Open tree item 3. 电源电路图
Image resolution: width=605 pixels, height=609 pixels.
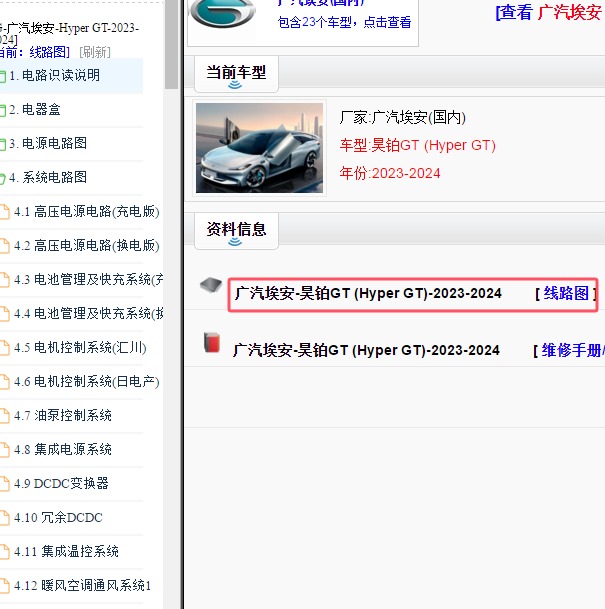pyautogui.click(x=48, y=143)
